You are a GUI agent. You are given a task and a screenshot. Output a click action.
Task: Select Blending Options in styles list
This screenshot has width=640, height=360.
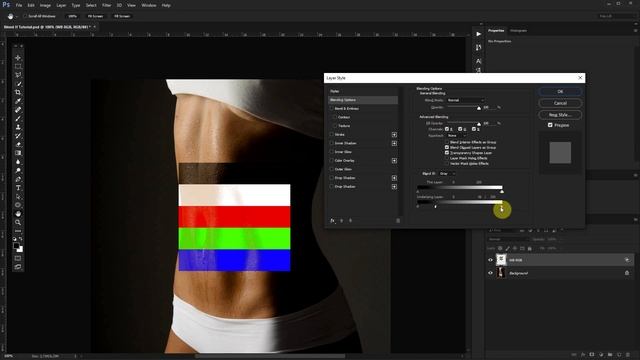(x=363, y=100)
